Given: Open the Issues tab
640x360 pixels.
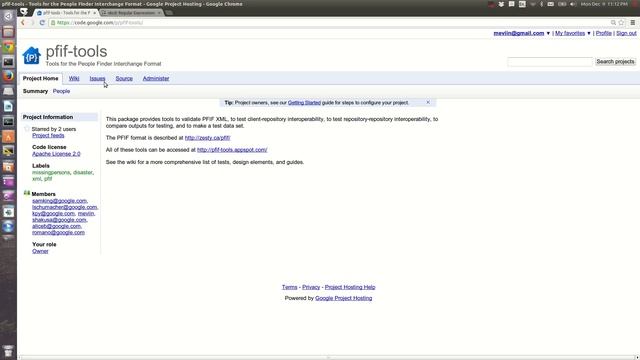Looking at the screenshot, I should pyautogui.click(x=97, y=78).
